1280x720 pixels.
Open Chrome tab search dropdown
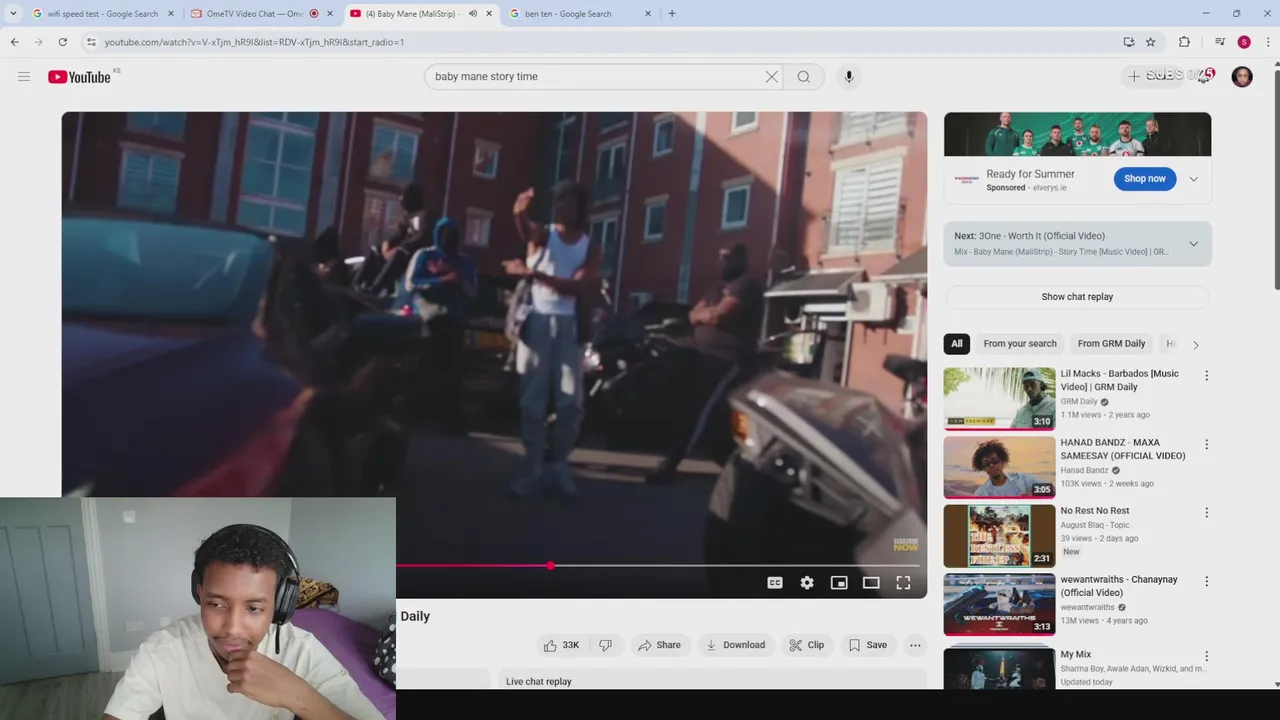coord(13,14)
